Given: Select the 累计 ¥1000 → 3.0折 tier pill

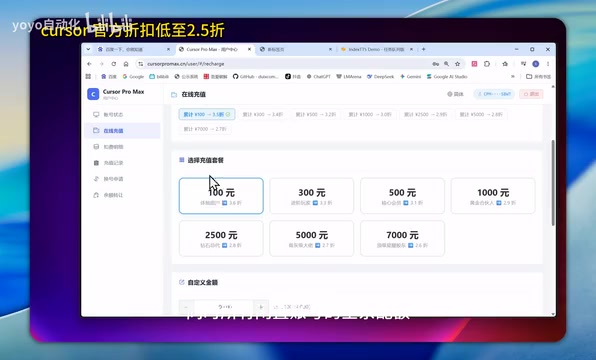Looking at the screenshot, I should click(x=370, y=114).
